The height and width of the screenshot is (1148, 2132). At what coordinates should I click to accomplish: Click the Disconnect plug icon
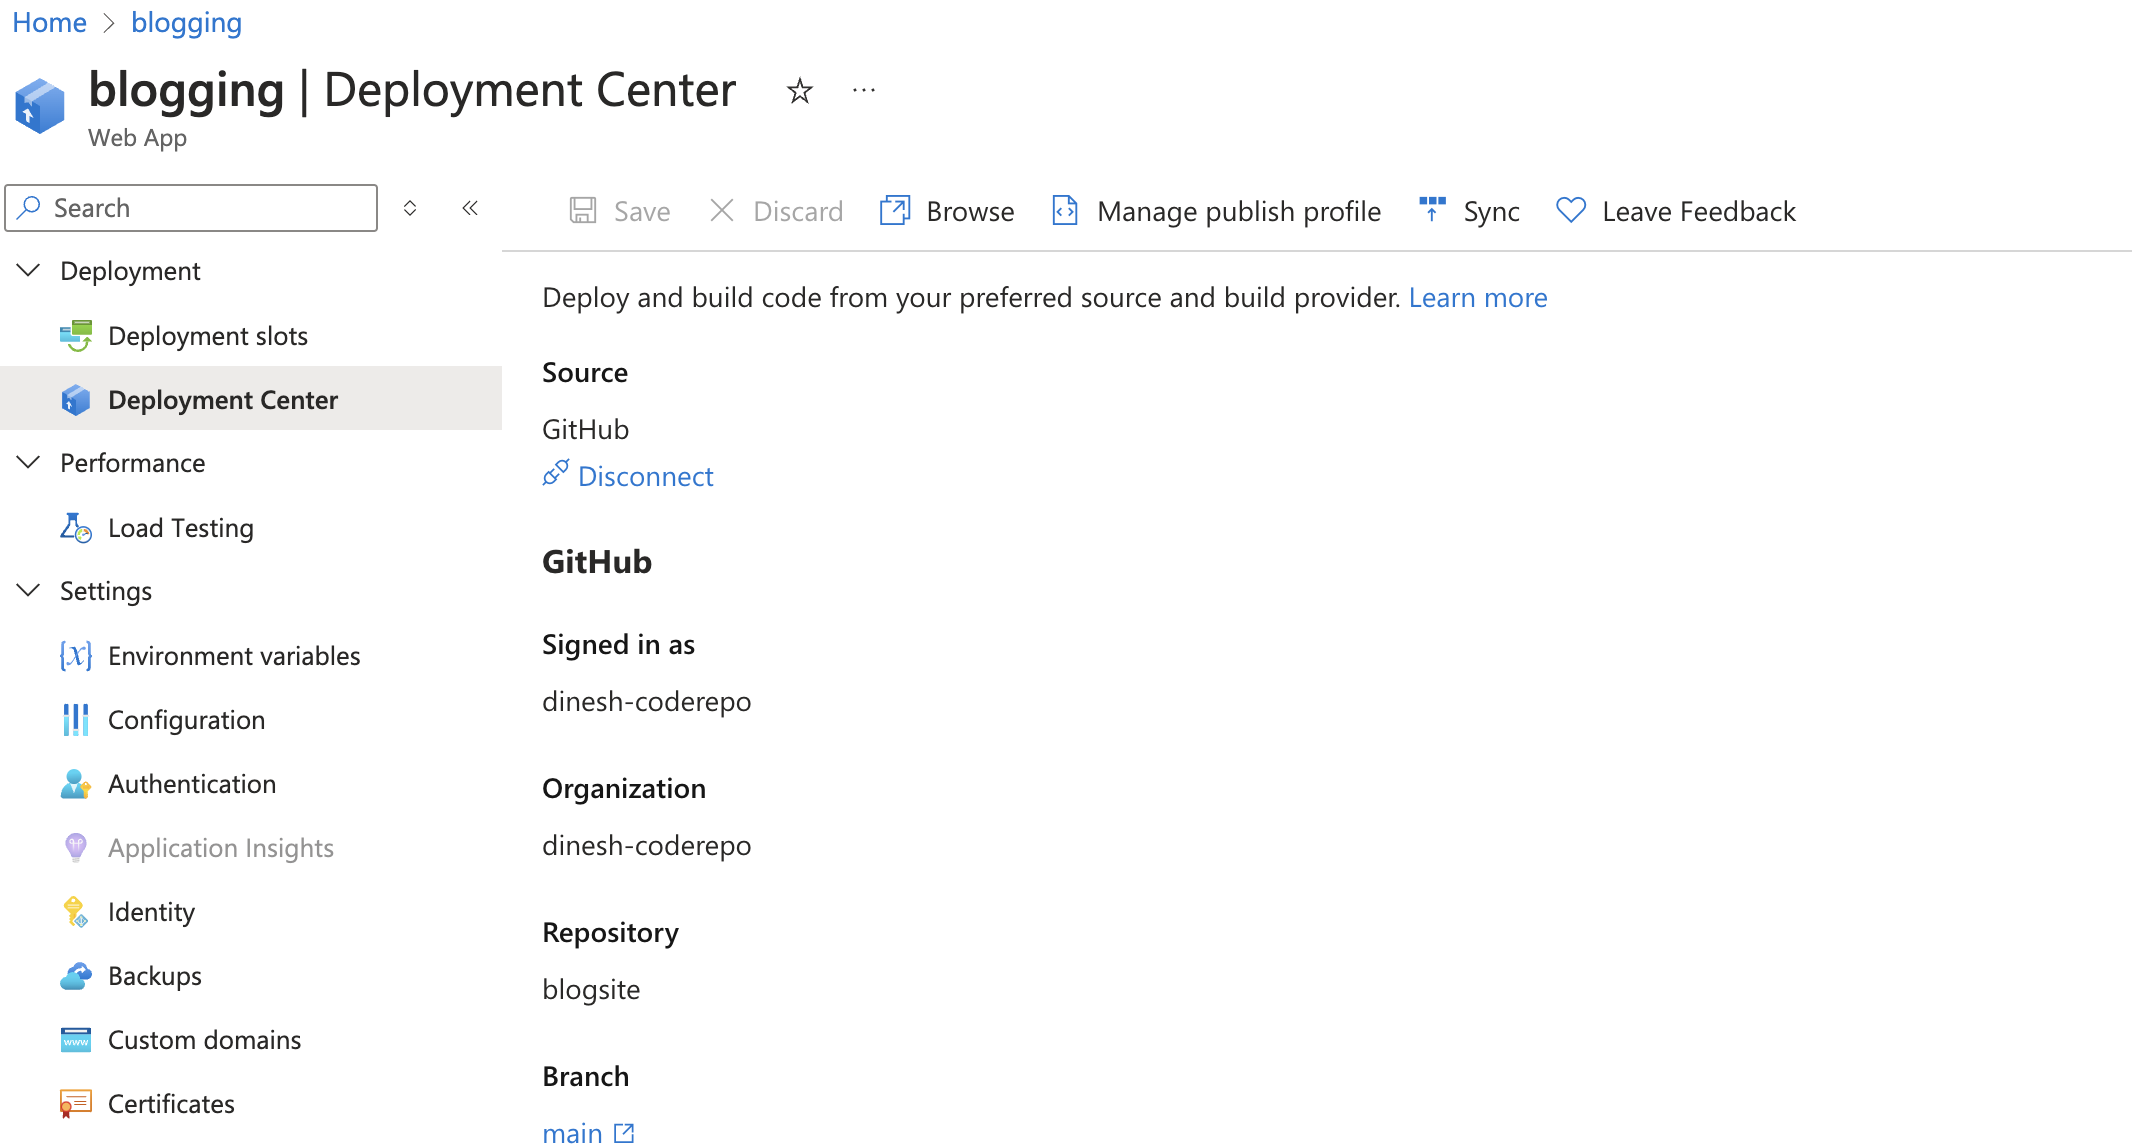tap(556, 473)
